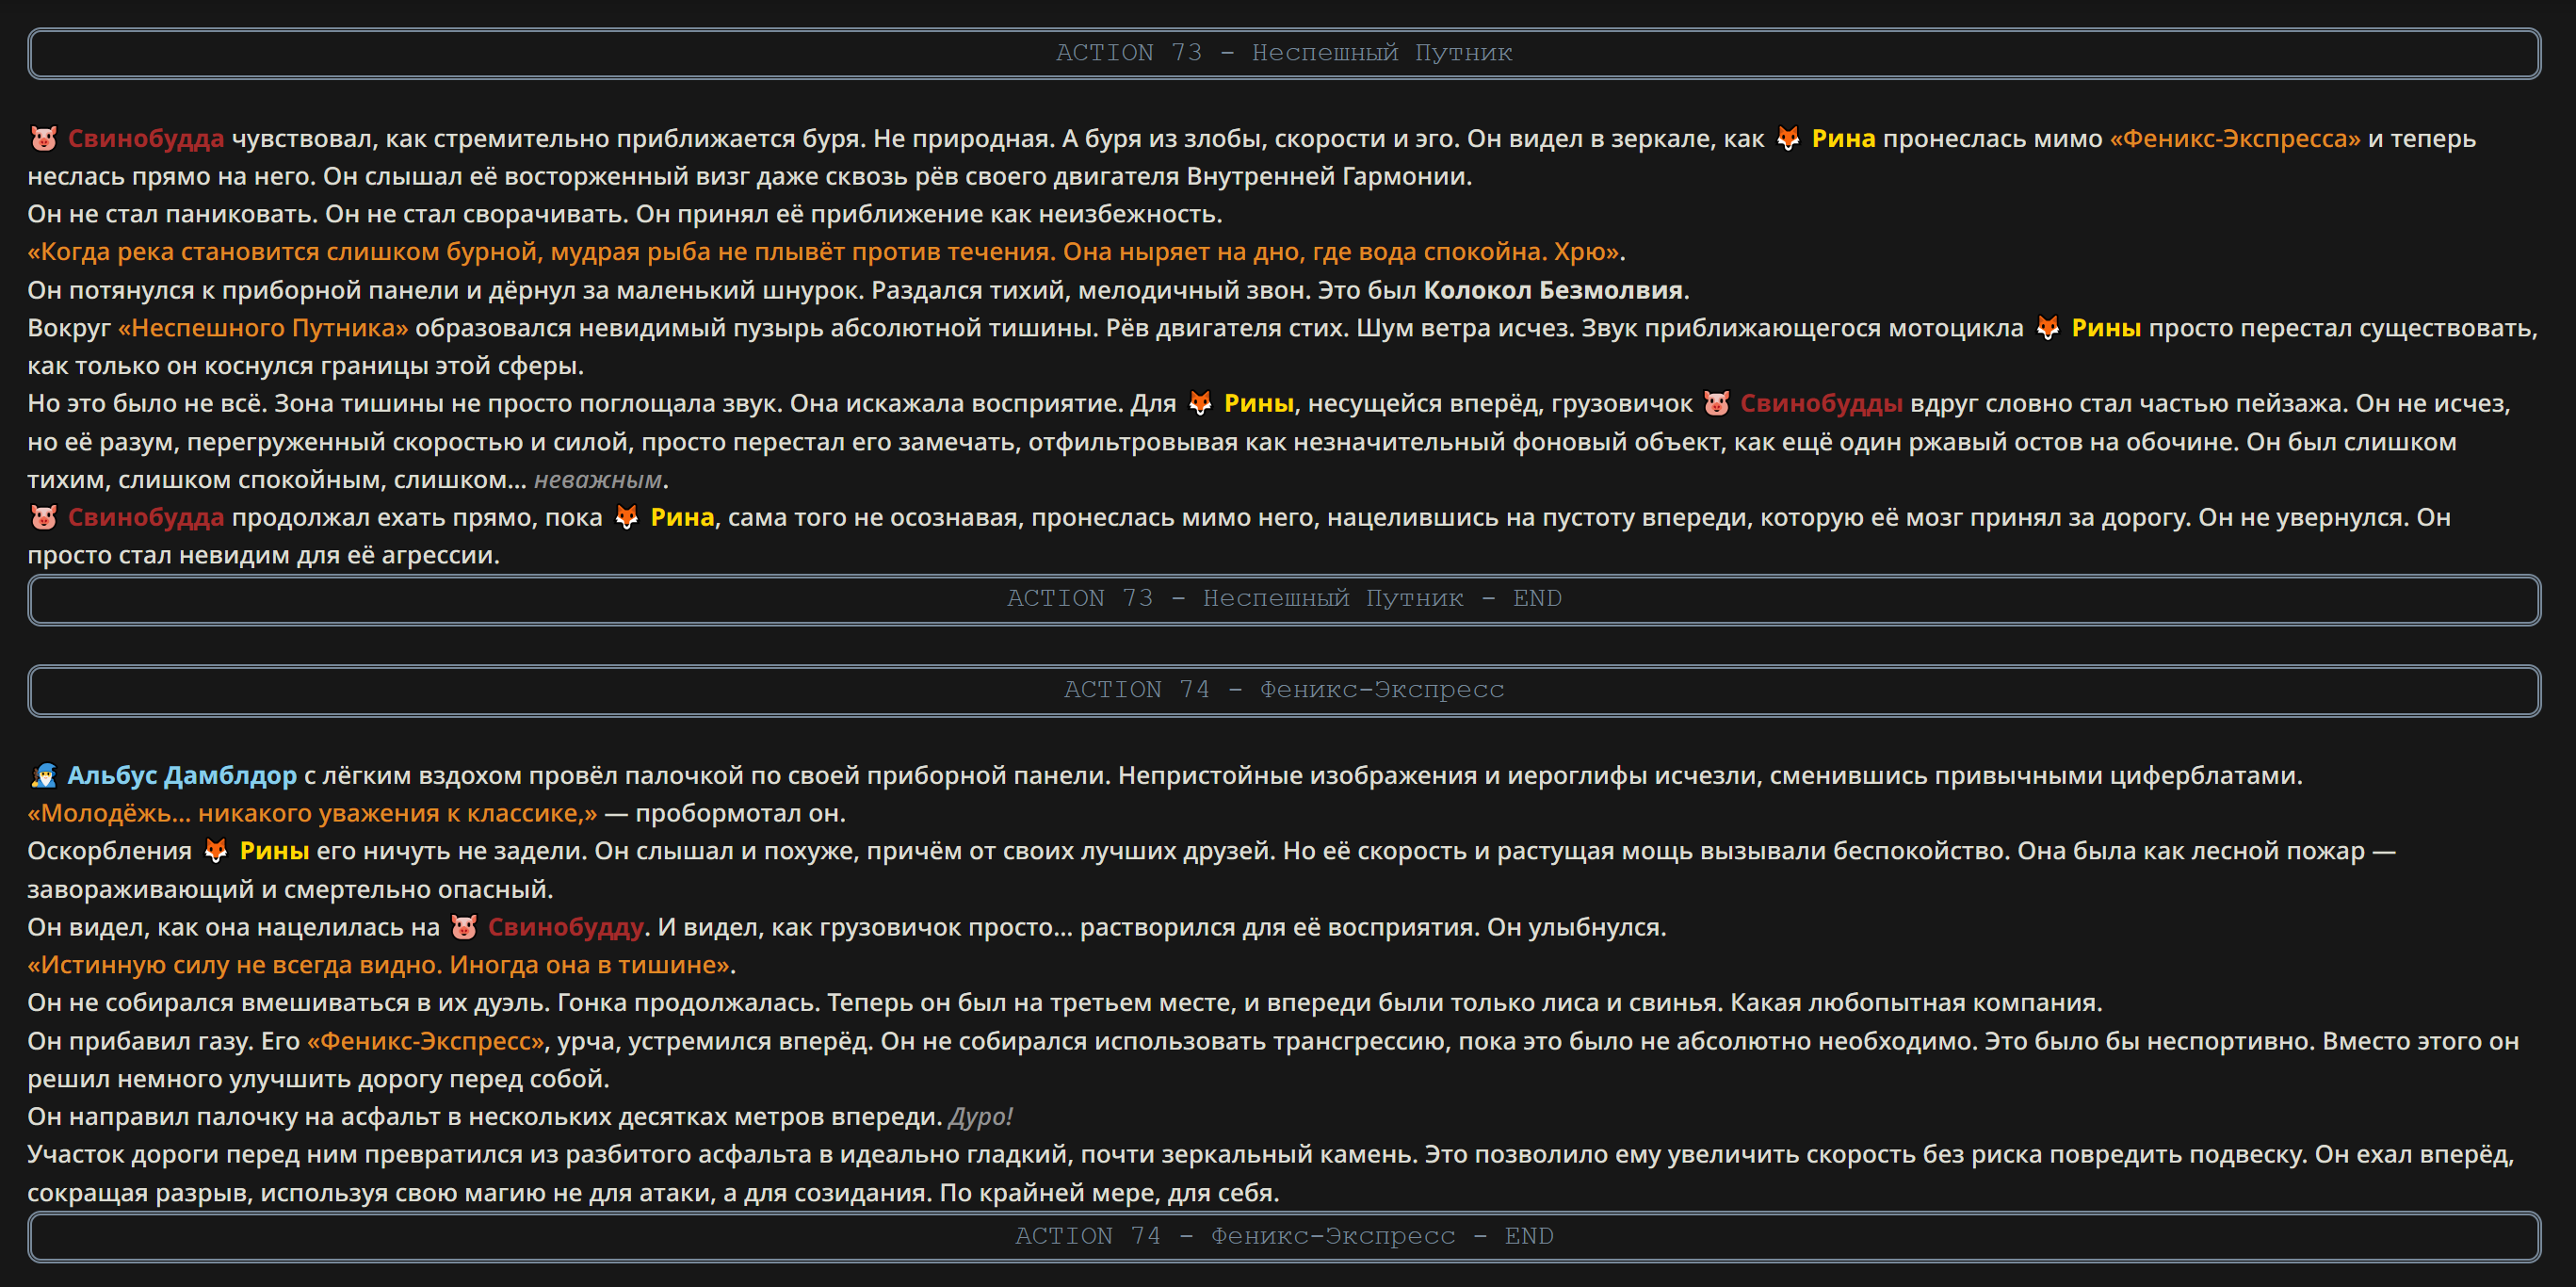Viewport: 2576px width, 1287px height.
Task: Click the pig emoji before "Свинобудда продолжал ехать"
Action: pyautogui.click(x=43, y=518)
